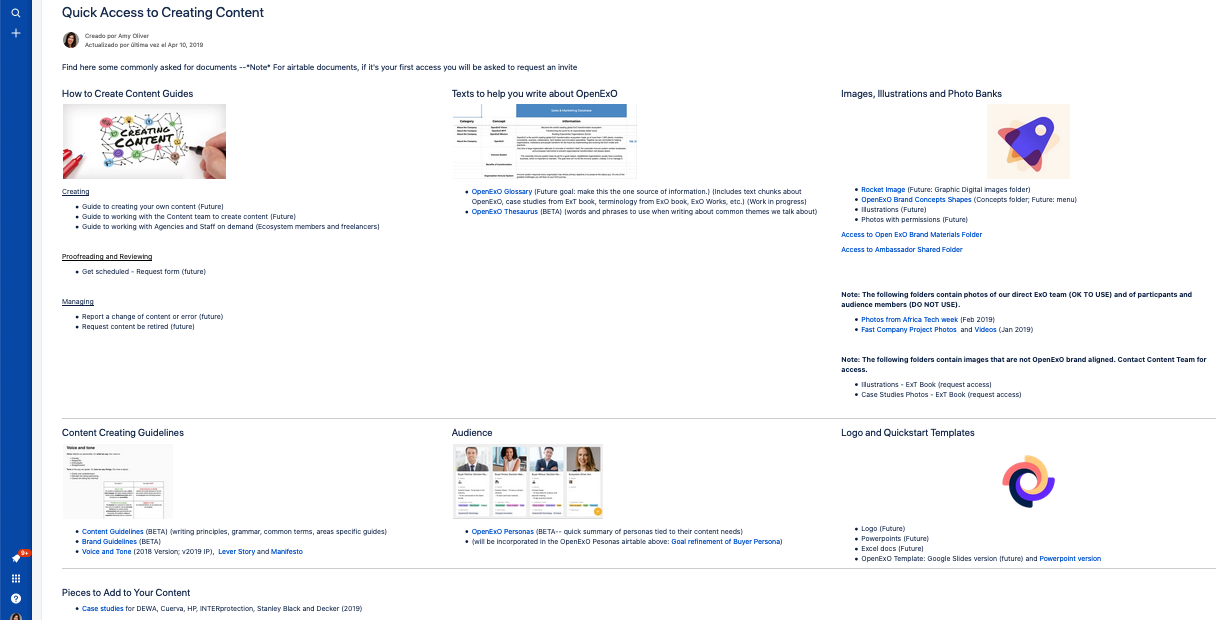Open the Case studies link
1224x620 pixels.
(x=102, y=608)
